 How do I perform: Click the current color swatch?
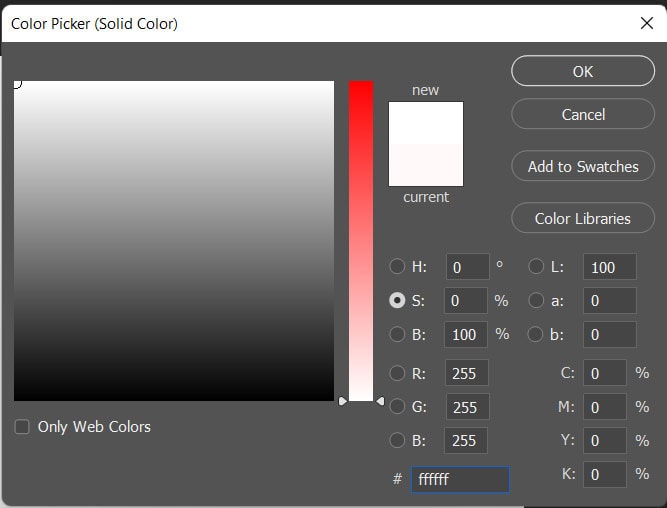tap(426, 165)
